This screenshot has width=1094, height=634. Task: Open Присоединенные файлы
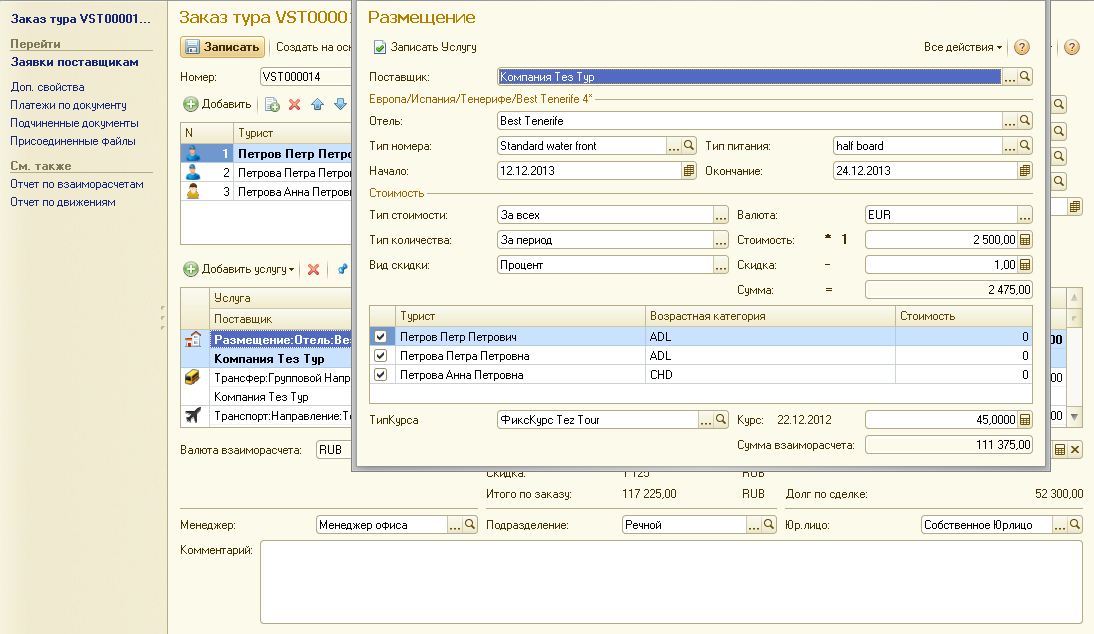(73, 142)
